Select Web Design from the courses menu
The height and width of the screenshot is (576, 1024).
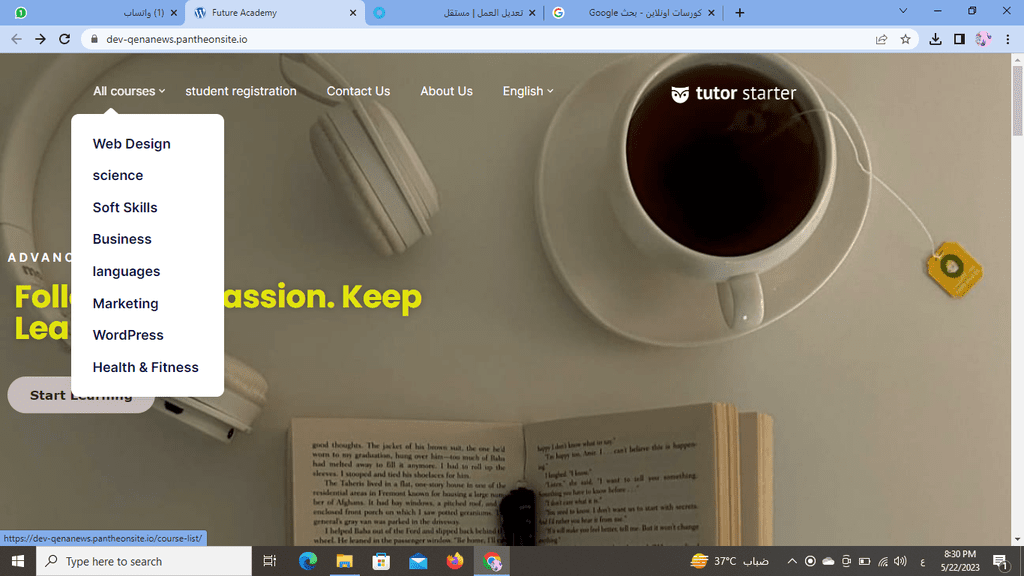[x=131, y=144]
